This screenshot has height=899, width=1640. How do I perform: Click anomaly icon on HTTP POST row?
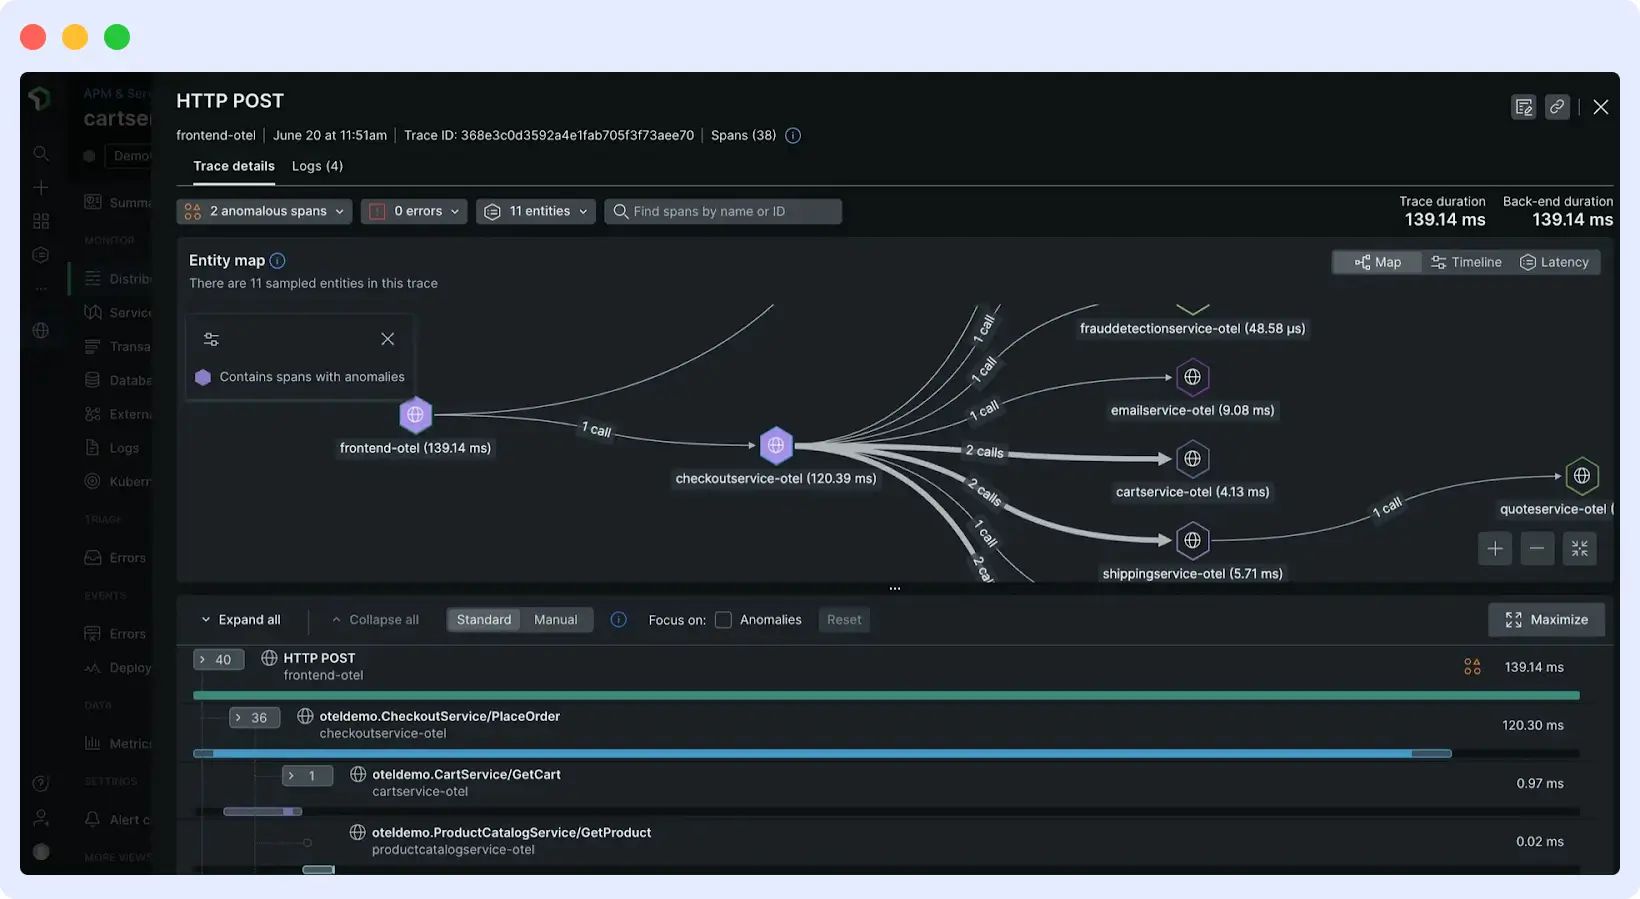click(x=1472, y=667)
